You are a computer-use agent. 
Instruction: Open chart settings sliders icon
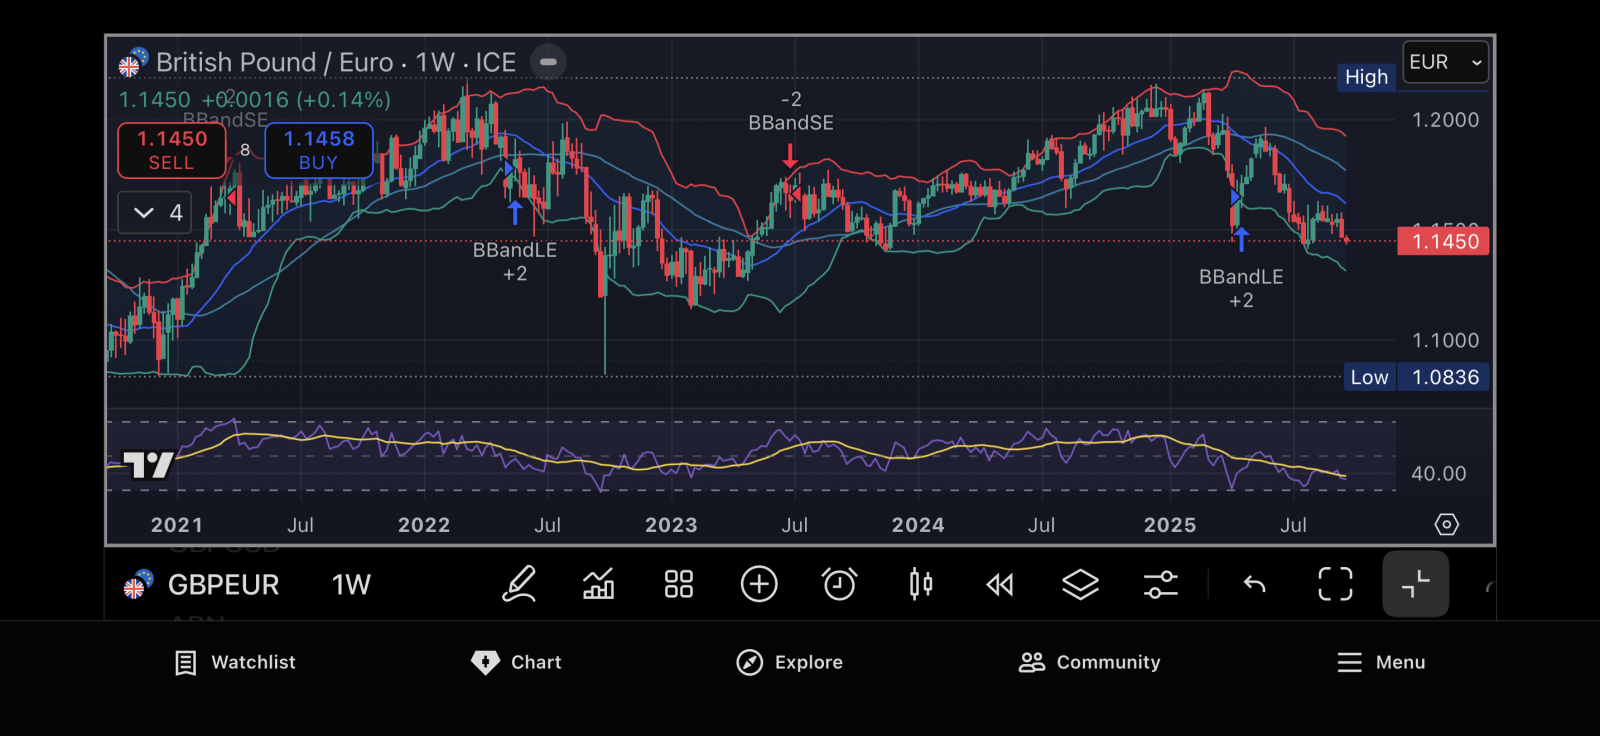point(1160,584)
